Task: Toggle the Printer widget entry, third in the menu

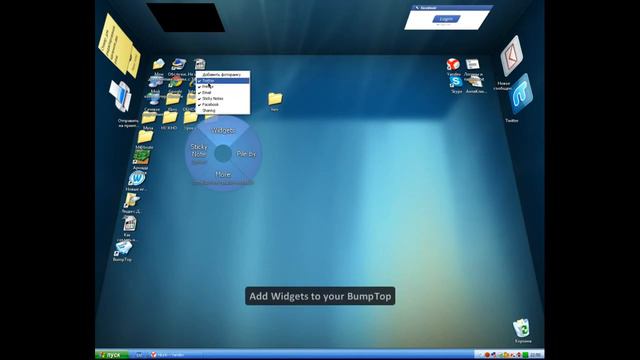Action: [x=223, y=87]
